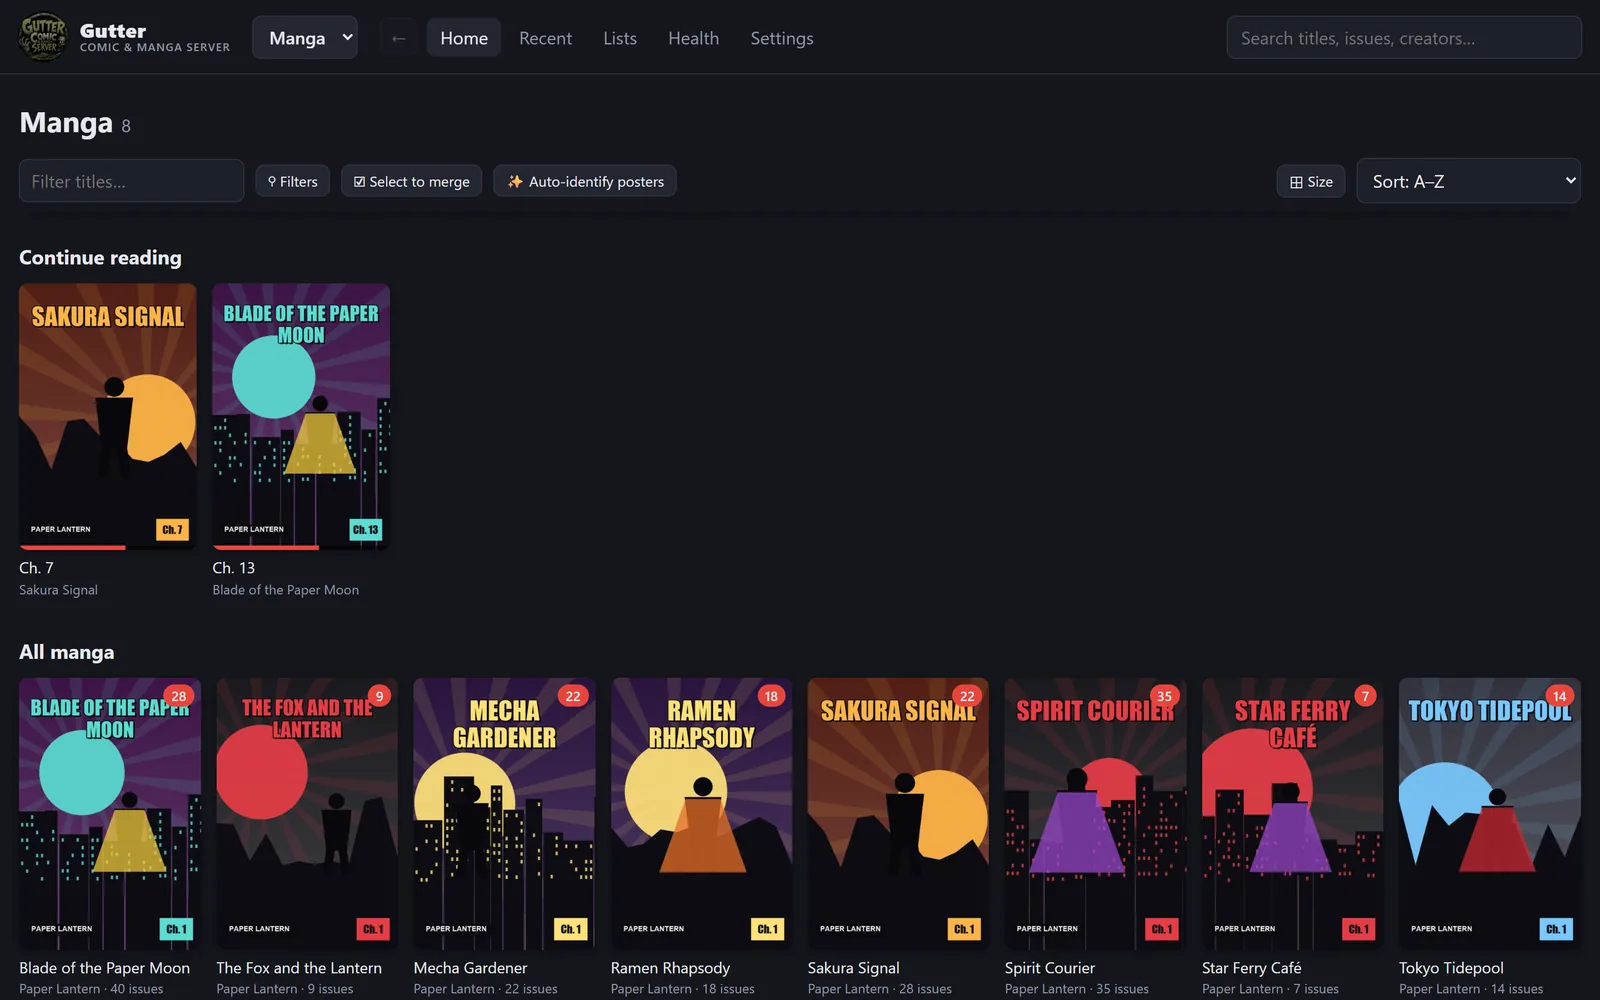
Task: Continue reading Sakura Signal Ch. 7
Action: [108, 416]
